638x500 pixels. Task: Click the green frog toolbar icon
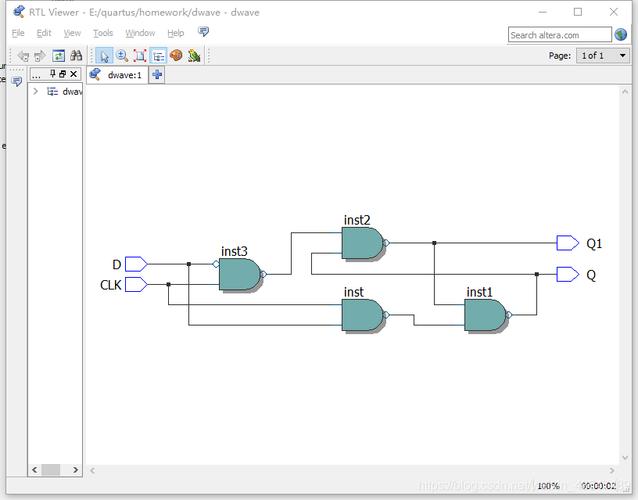pos(194,55)
